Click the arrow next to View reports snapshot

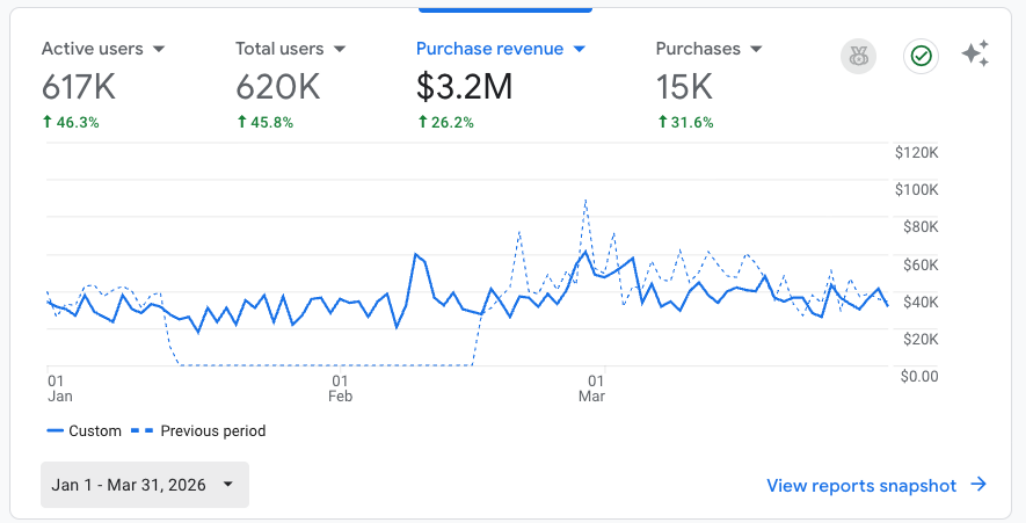tap(978, 484)
